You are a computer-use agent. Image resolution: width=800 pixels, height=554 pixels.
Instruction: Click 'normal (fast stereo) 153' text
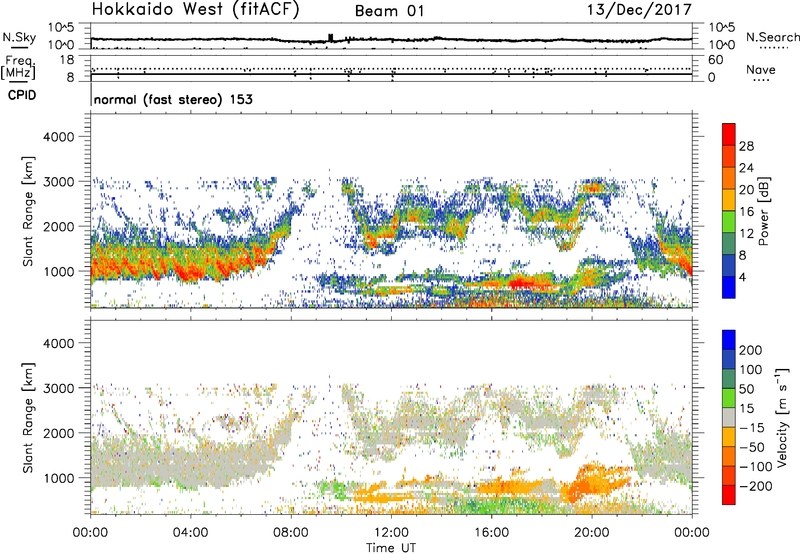coord(173,99)
